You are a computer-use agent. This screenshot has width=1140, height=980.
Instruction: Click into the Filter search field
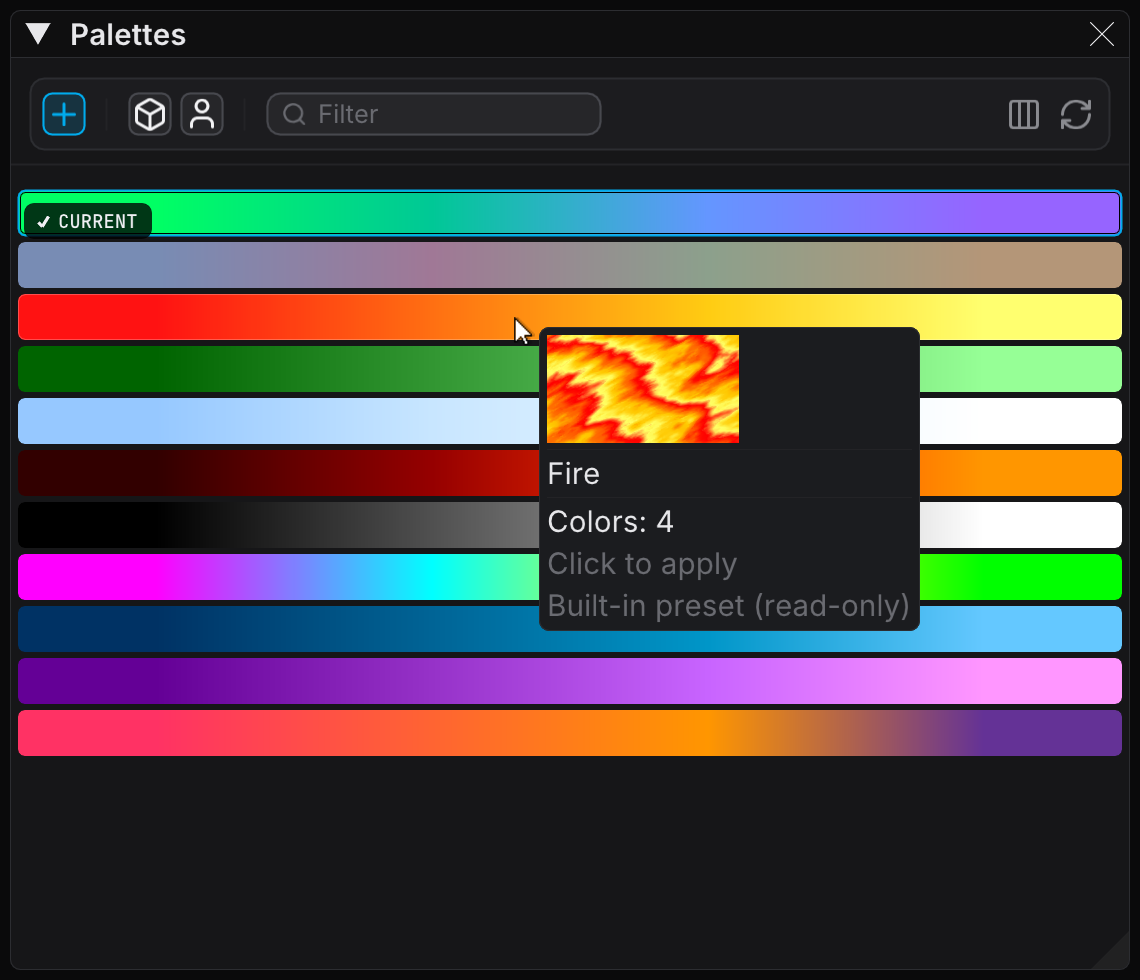pyautogui.click(x=434, y=114)
